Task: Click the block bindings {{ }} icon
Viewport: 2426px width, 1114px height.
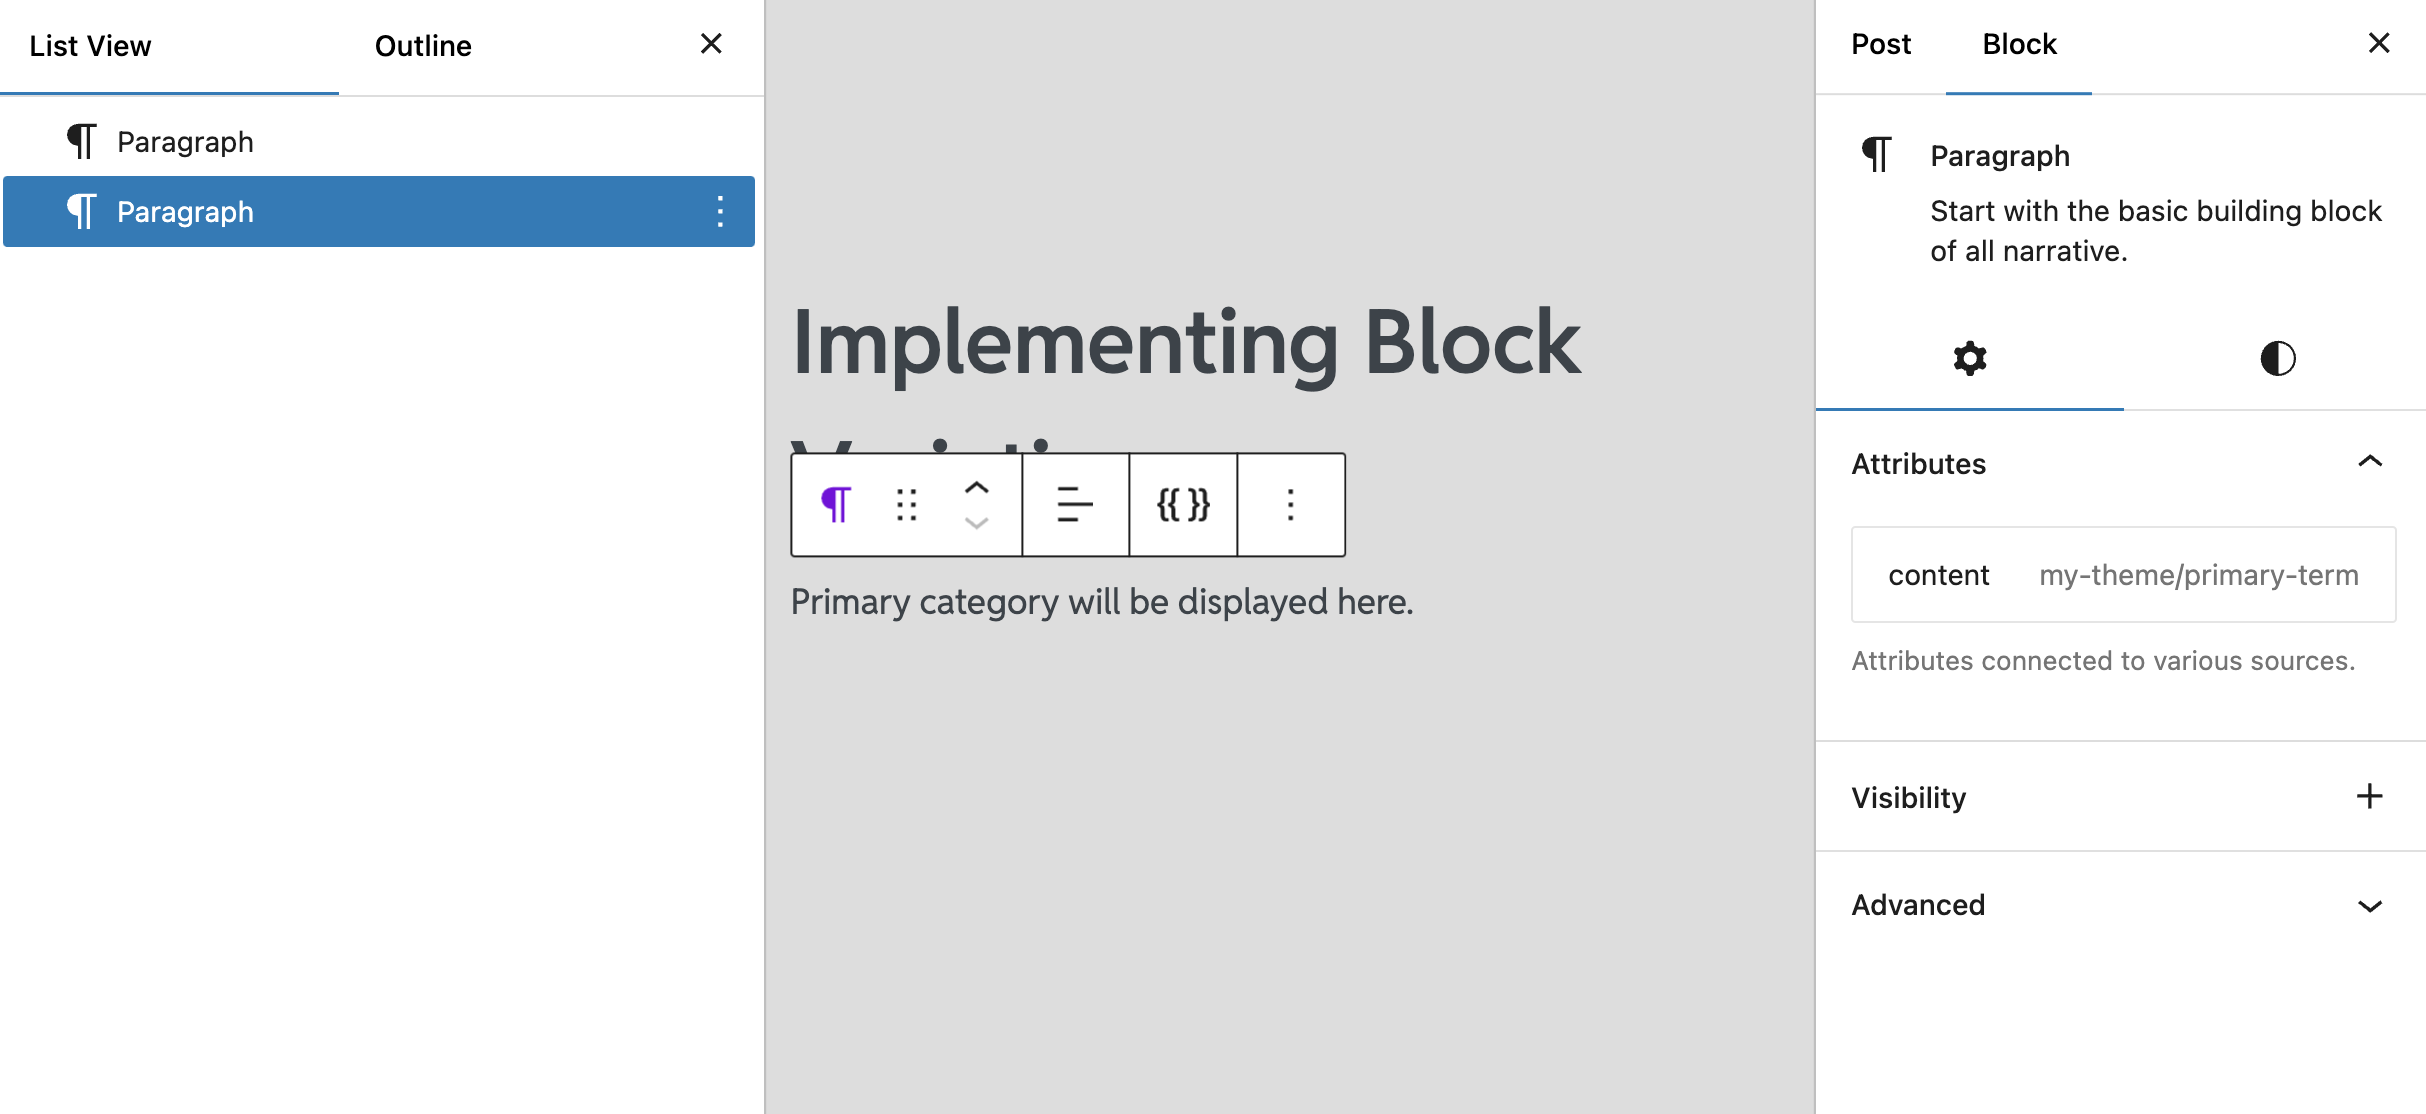Action: pos(1182,505)
